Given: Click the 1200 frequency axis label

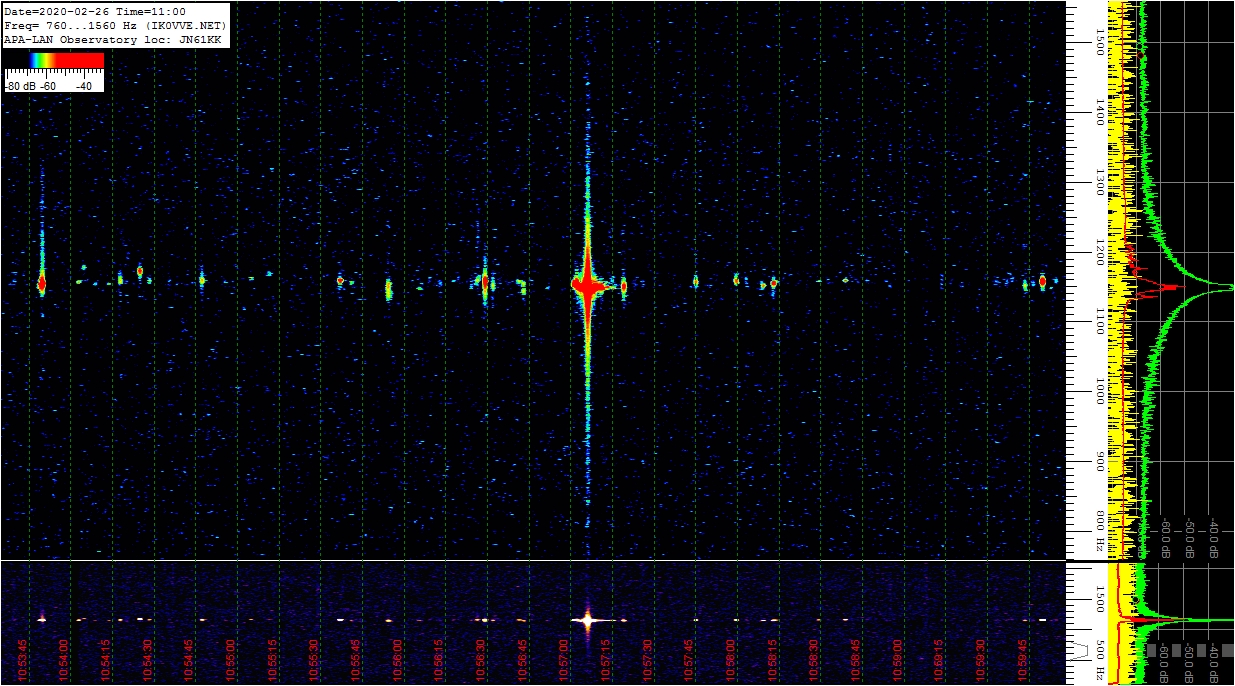Looking at the screenshot, I should pos(1100,252).
